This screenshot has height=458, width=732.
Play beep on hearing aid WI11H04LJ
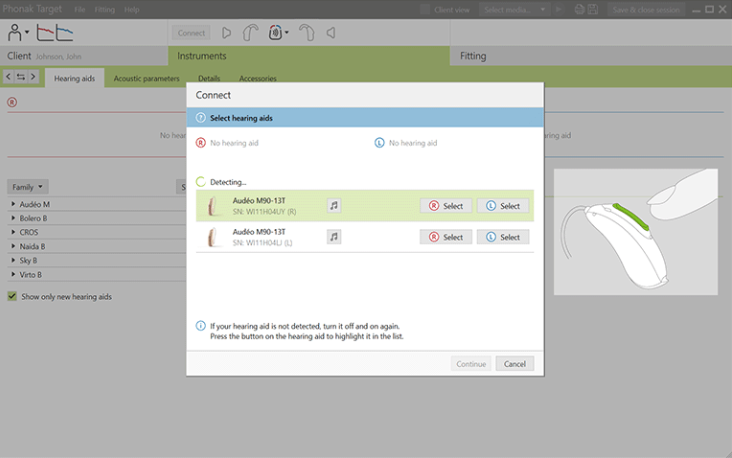tap(334, 237)
